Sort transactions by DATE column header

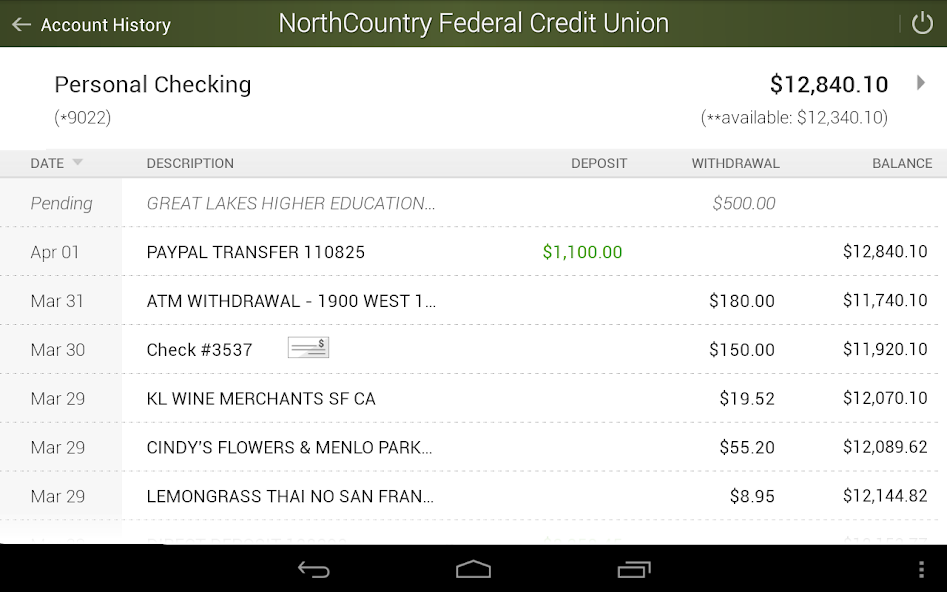coord(47,163)
